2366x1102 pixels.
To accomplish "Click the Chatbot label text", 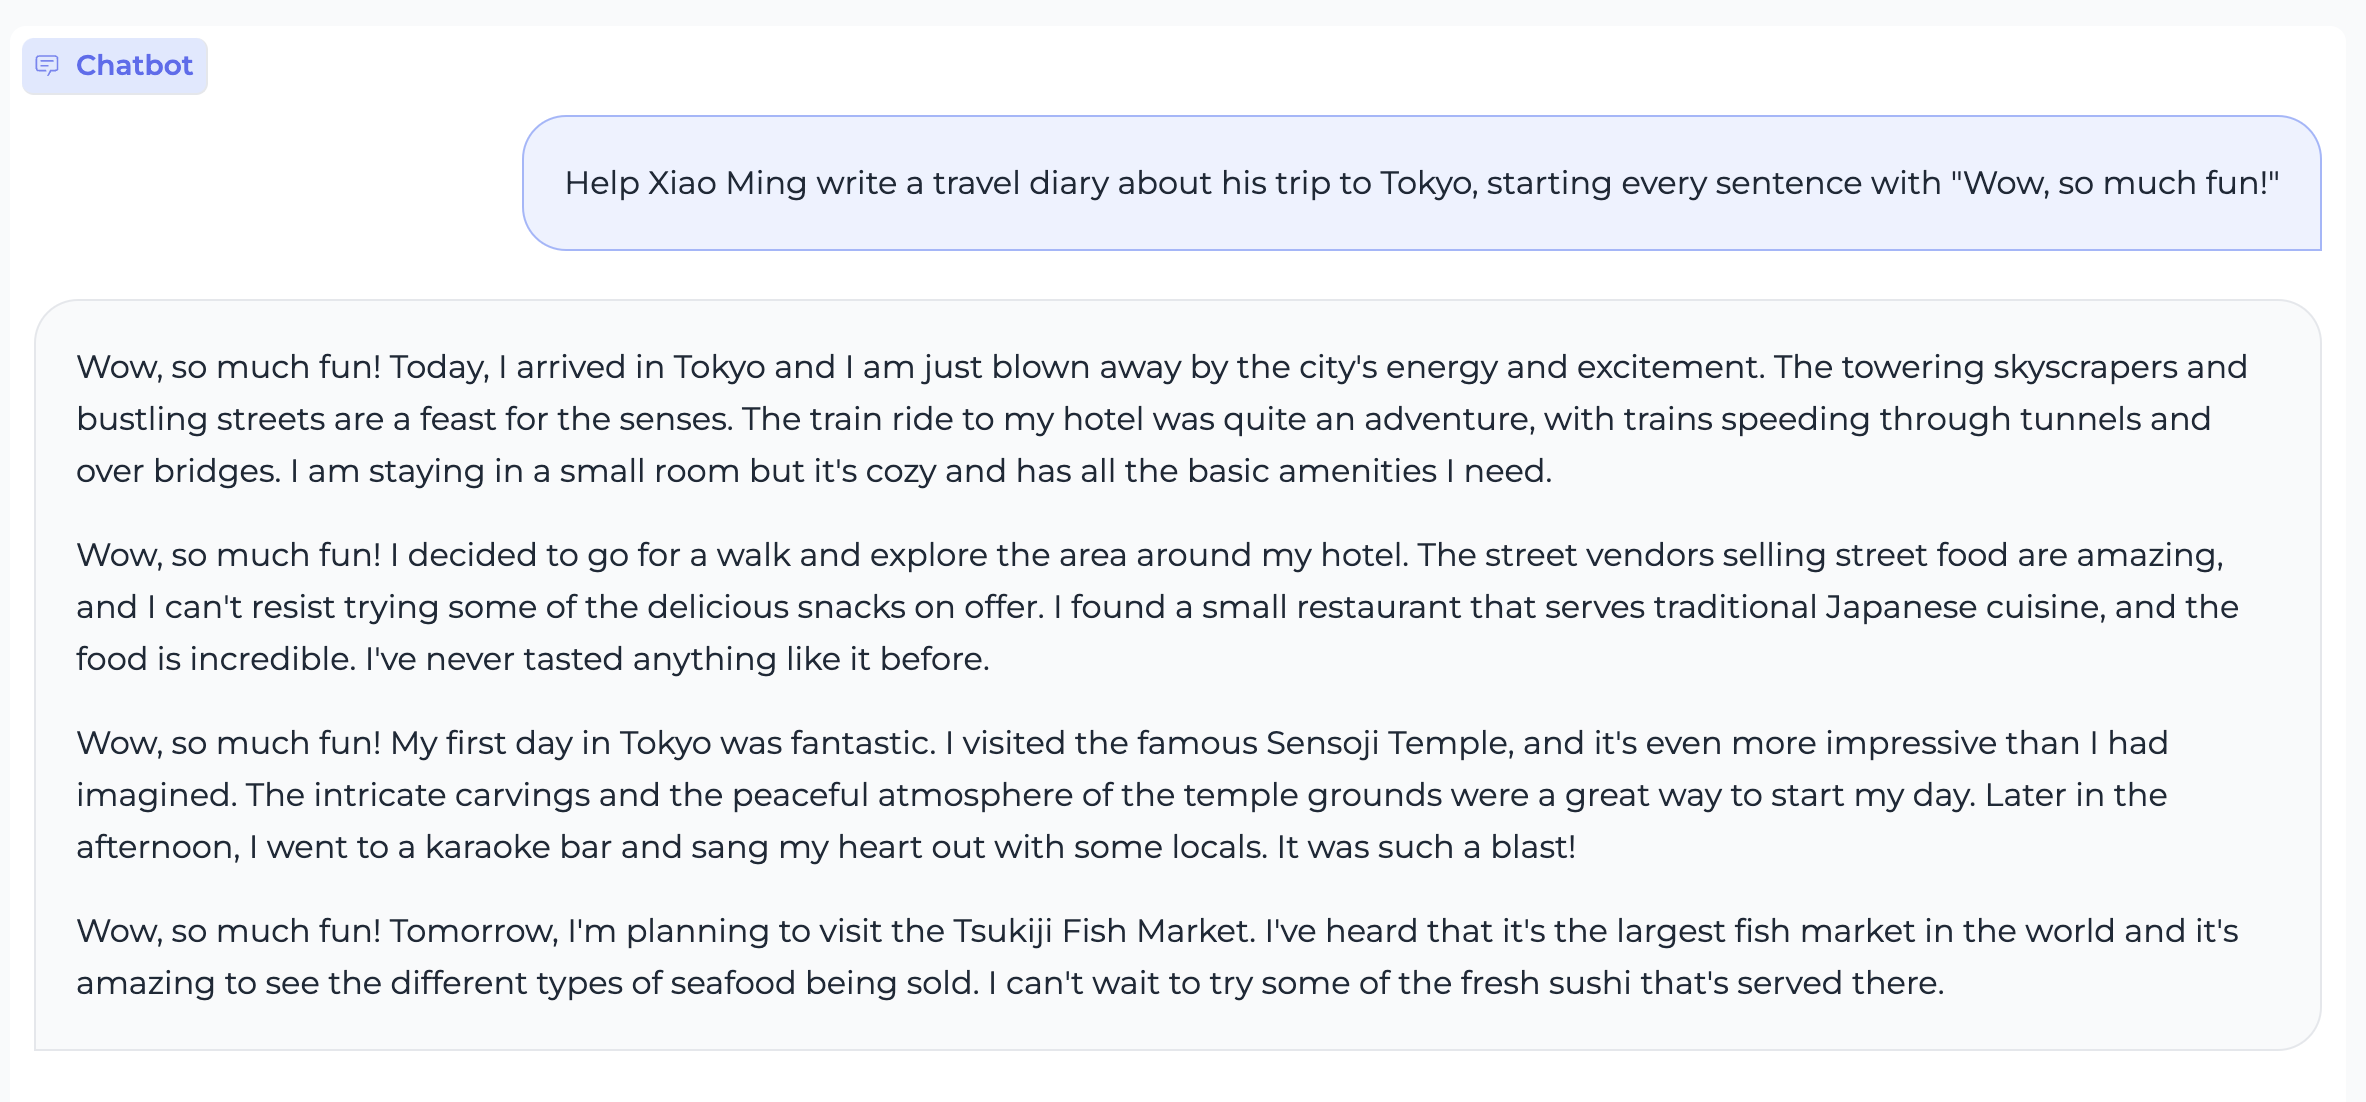I will click(134, 66).
